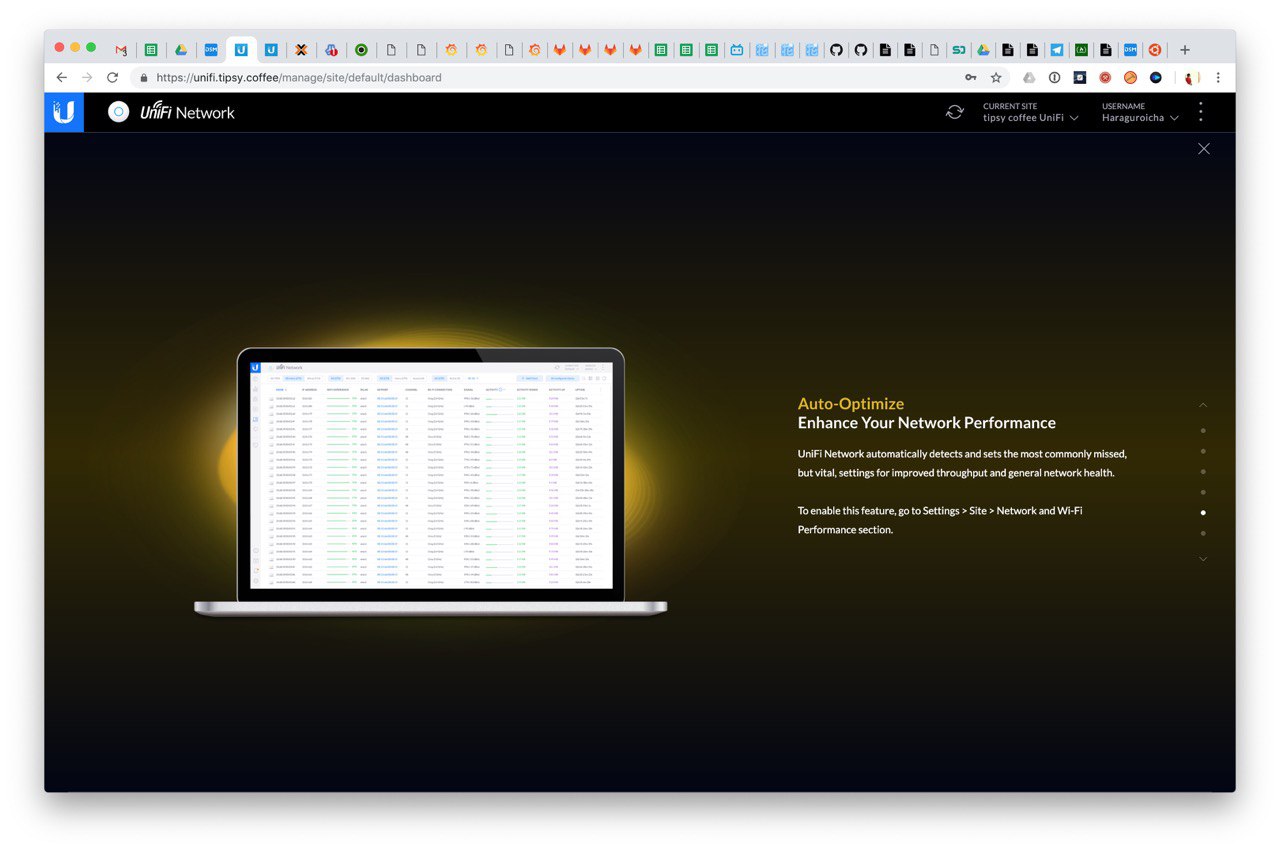
Task: Open the UniFi header three-dot menu
Action: point(1201,112)
